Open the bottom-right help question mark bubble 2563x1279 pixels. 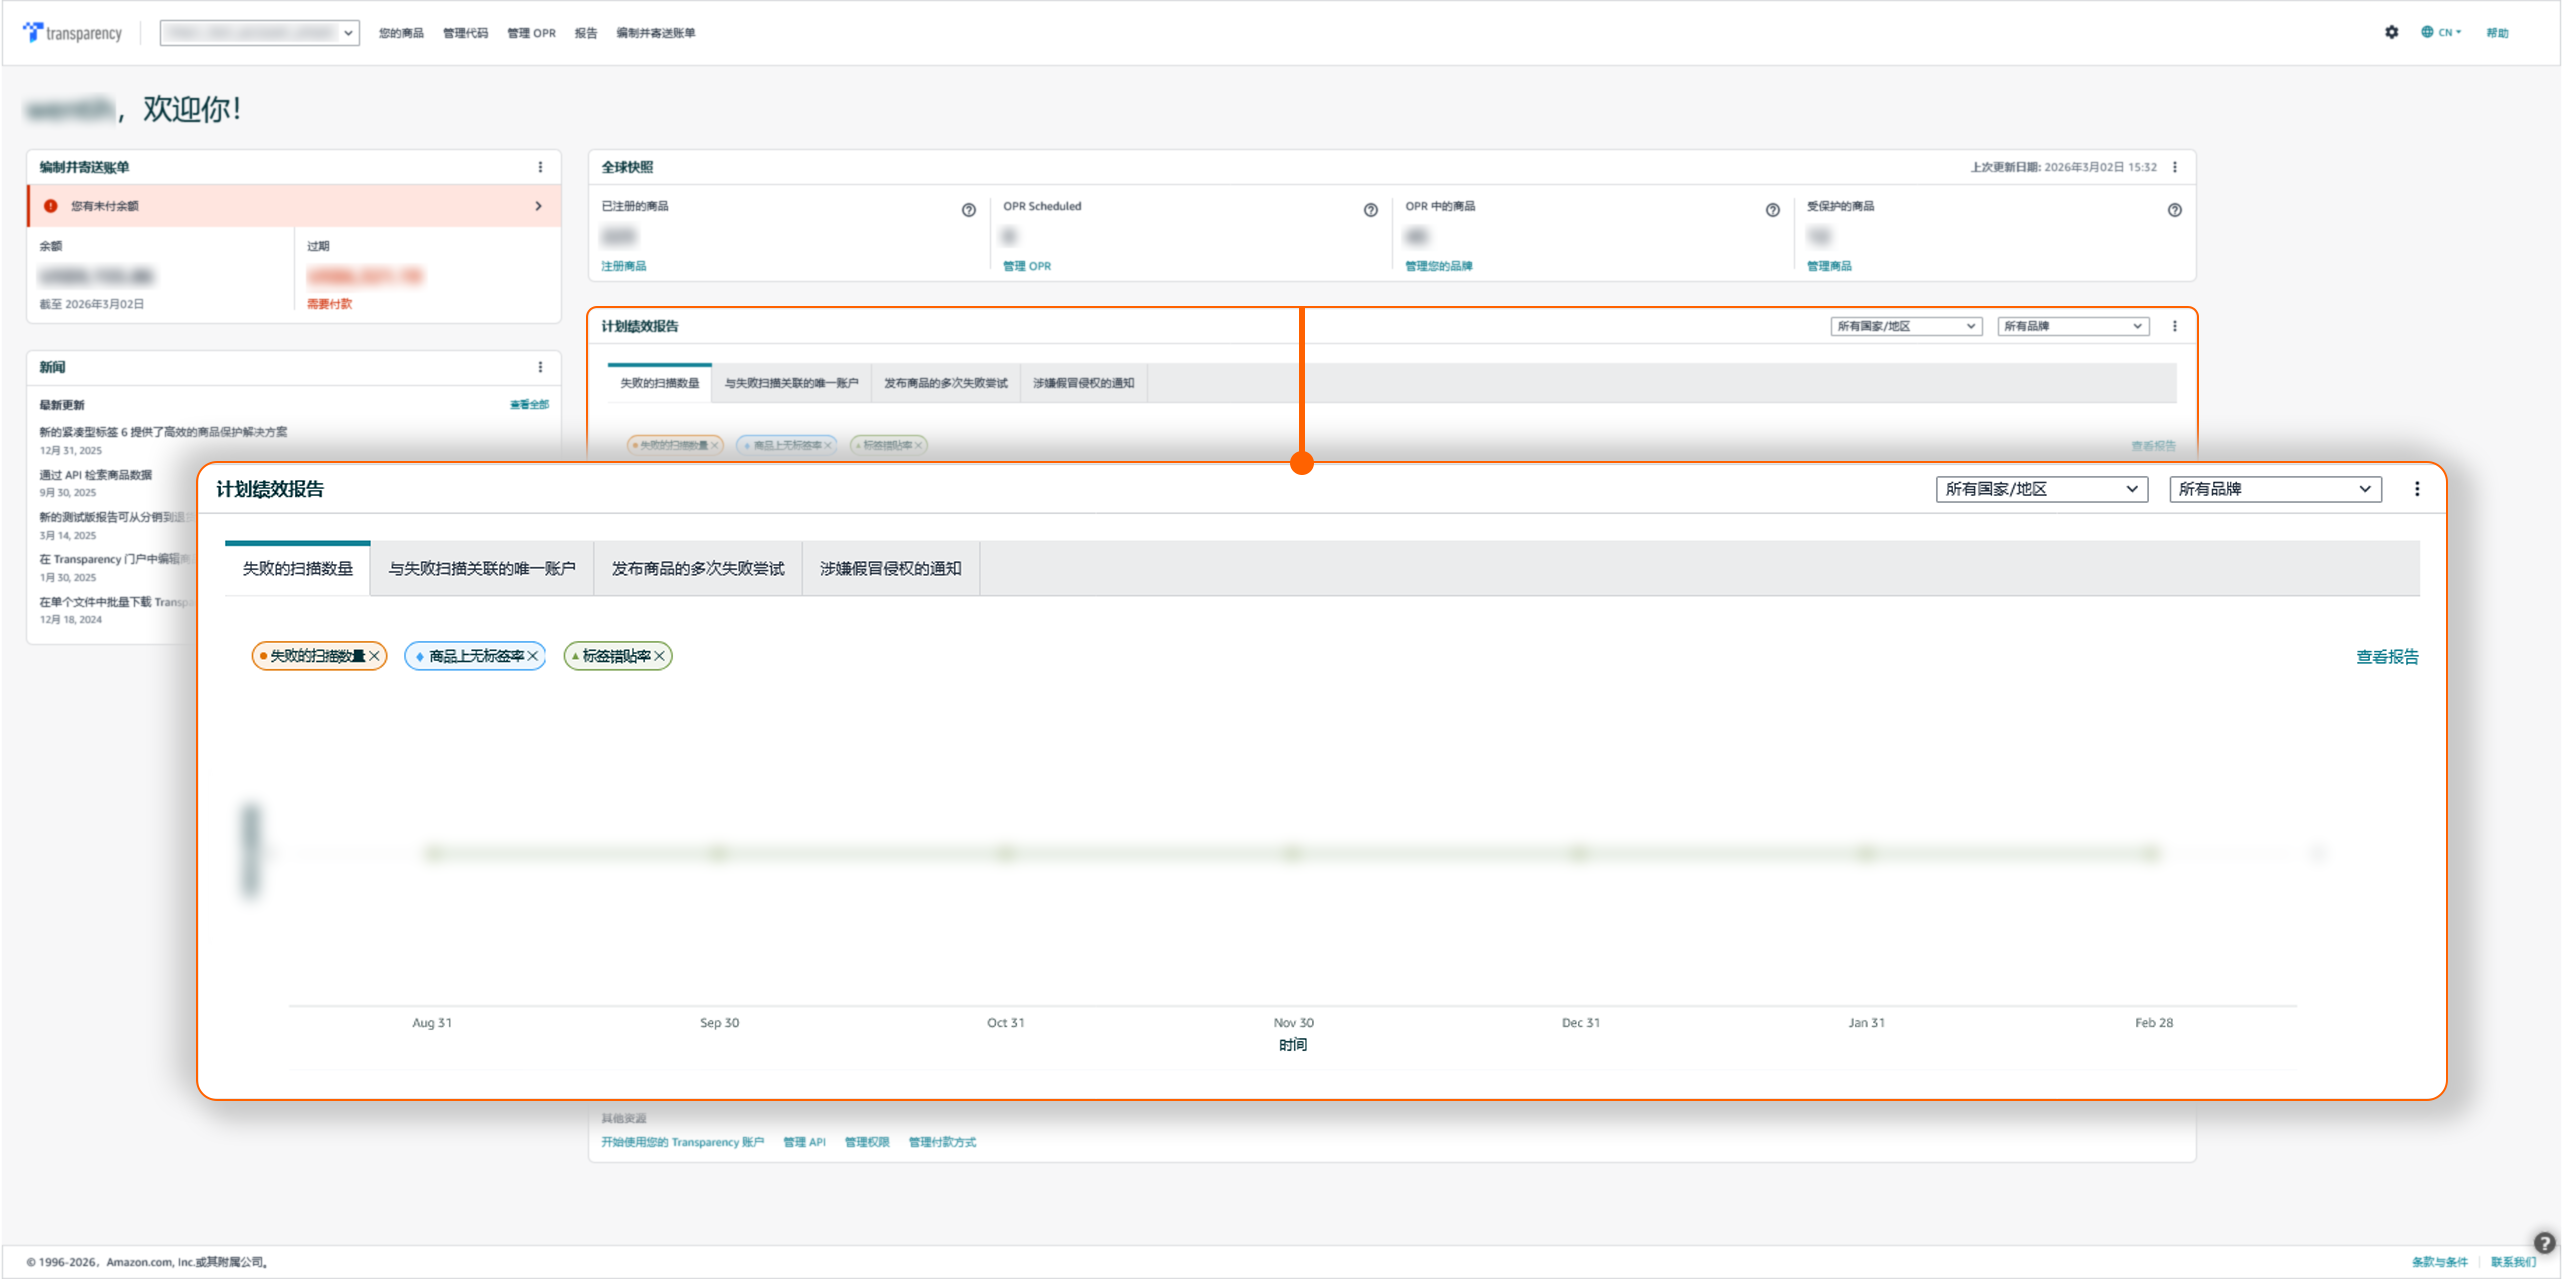click(2544, 1243)
